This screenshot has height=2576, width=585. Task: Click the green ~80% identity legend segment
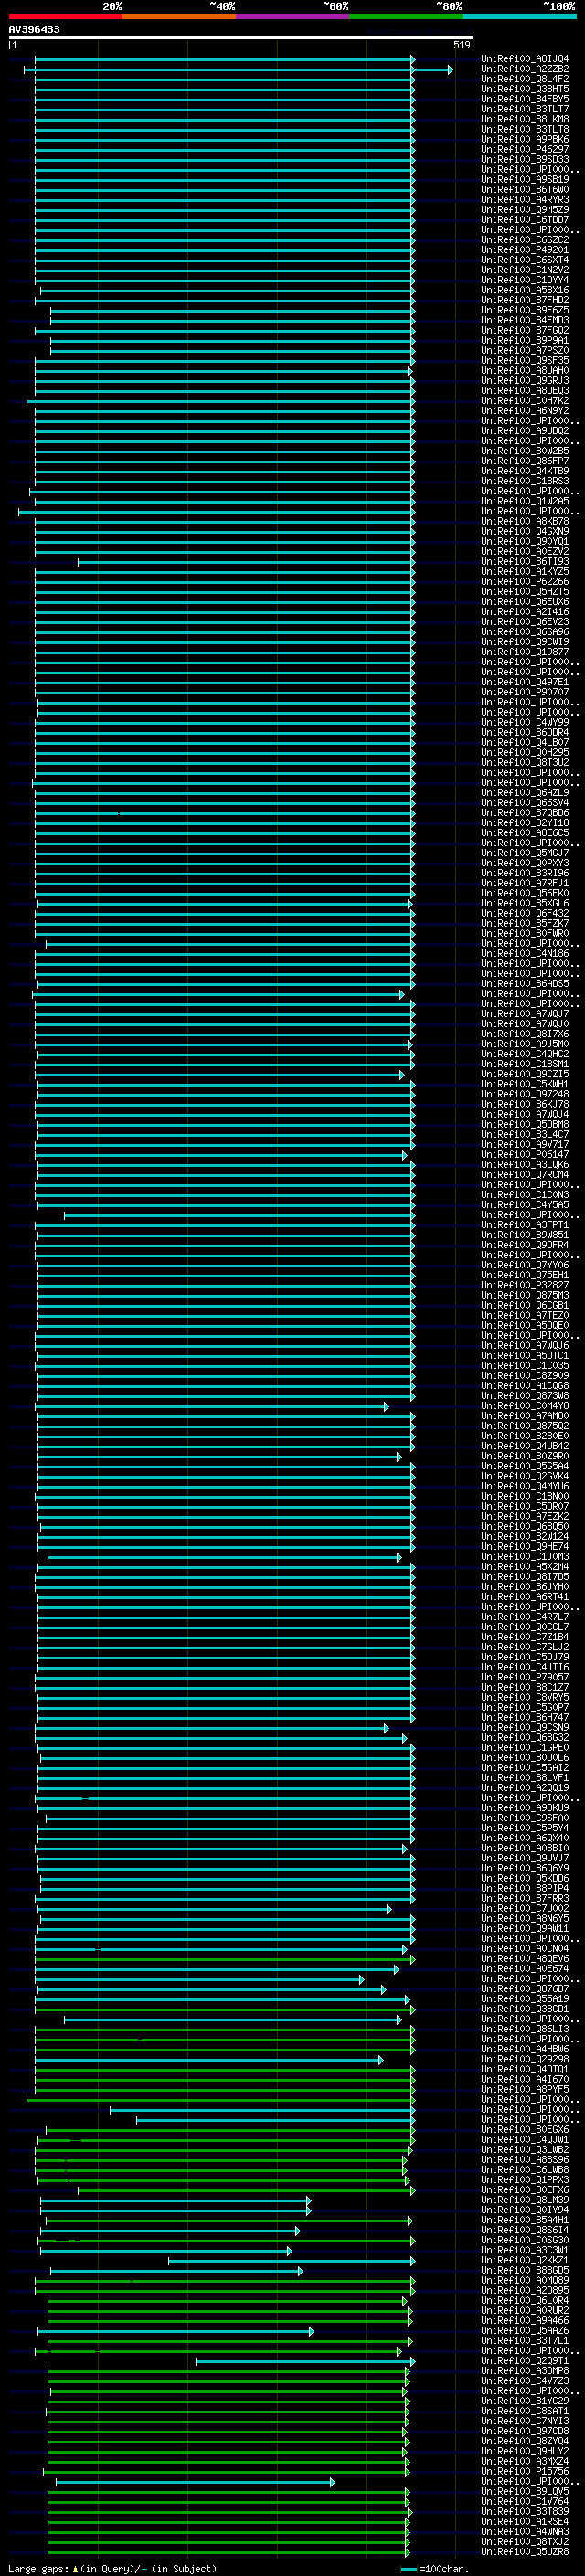(x=406, y=16)
